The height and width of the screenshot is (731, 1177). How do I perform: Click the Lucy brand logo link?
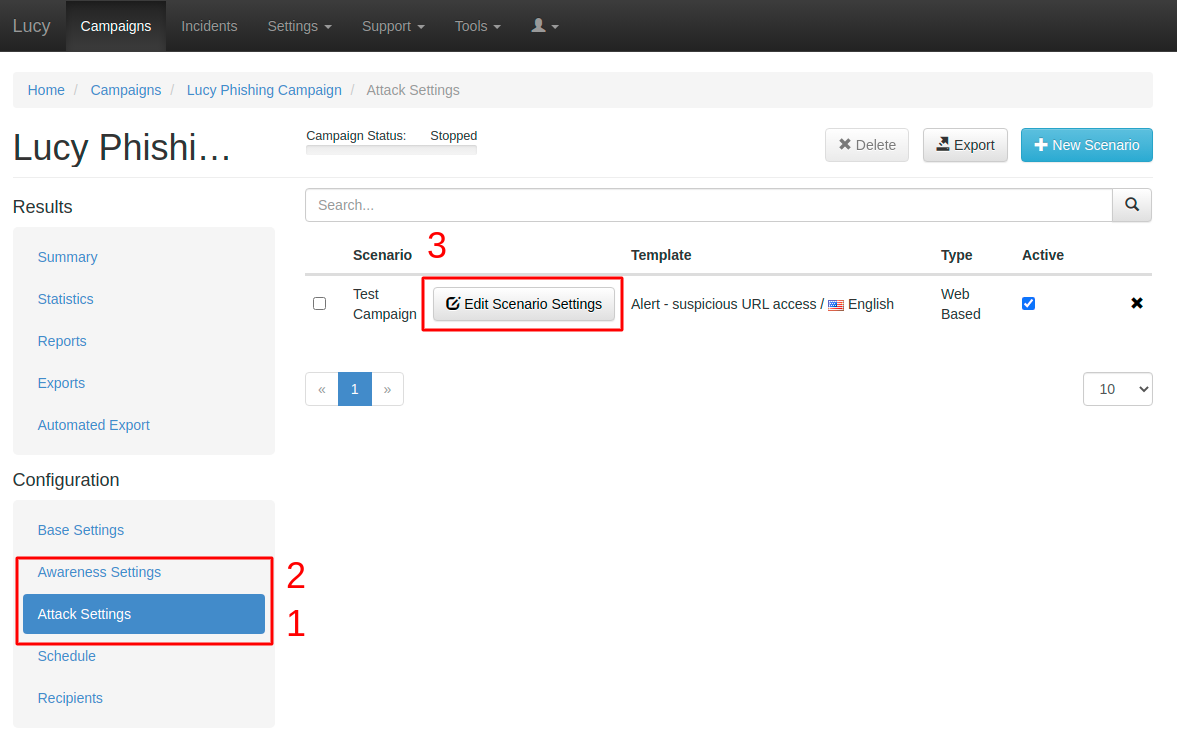32,26
